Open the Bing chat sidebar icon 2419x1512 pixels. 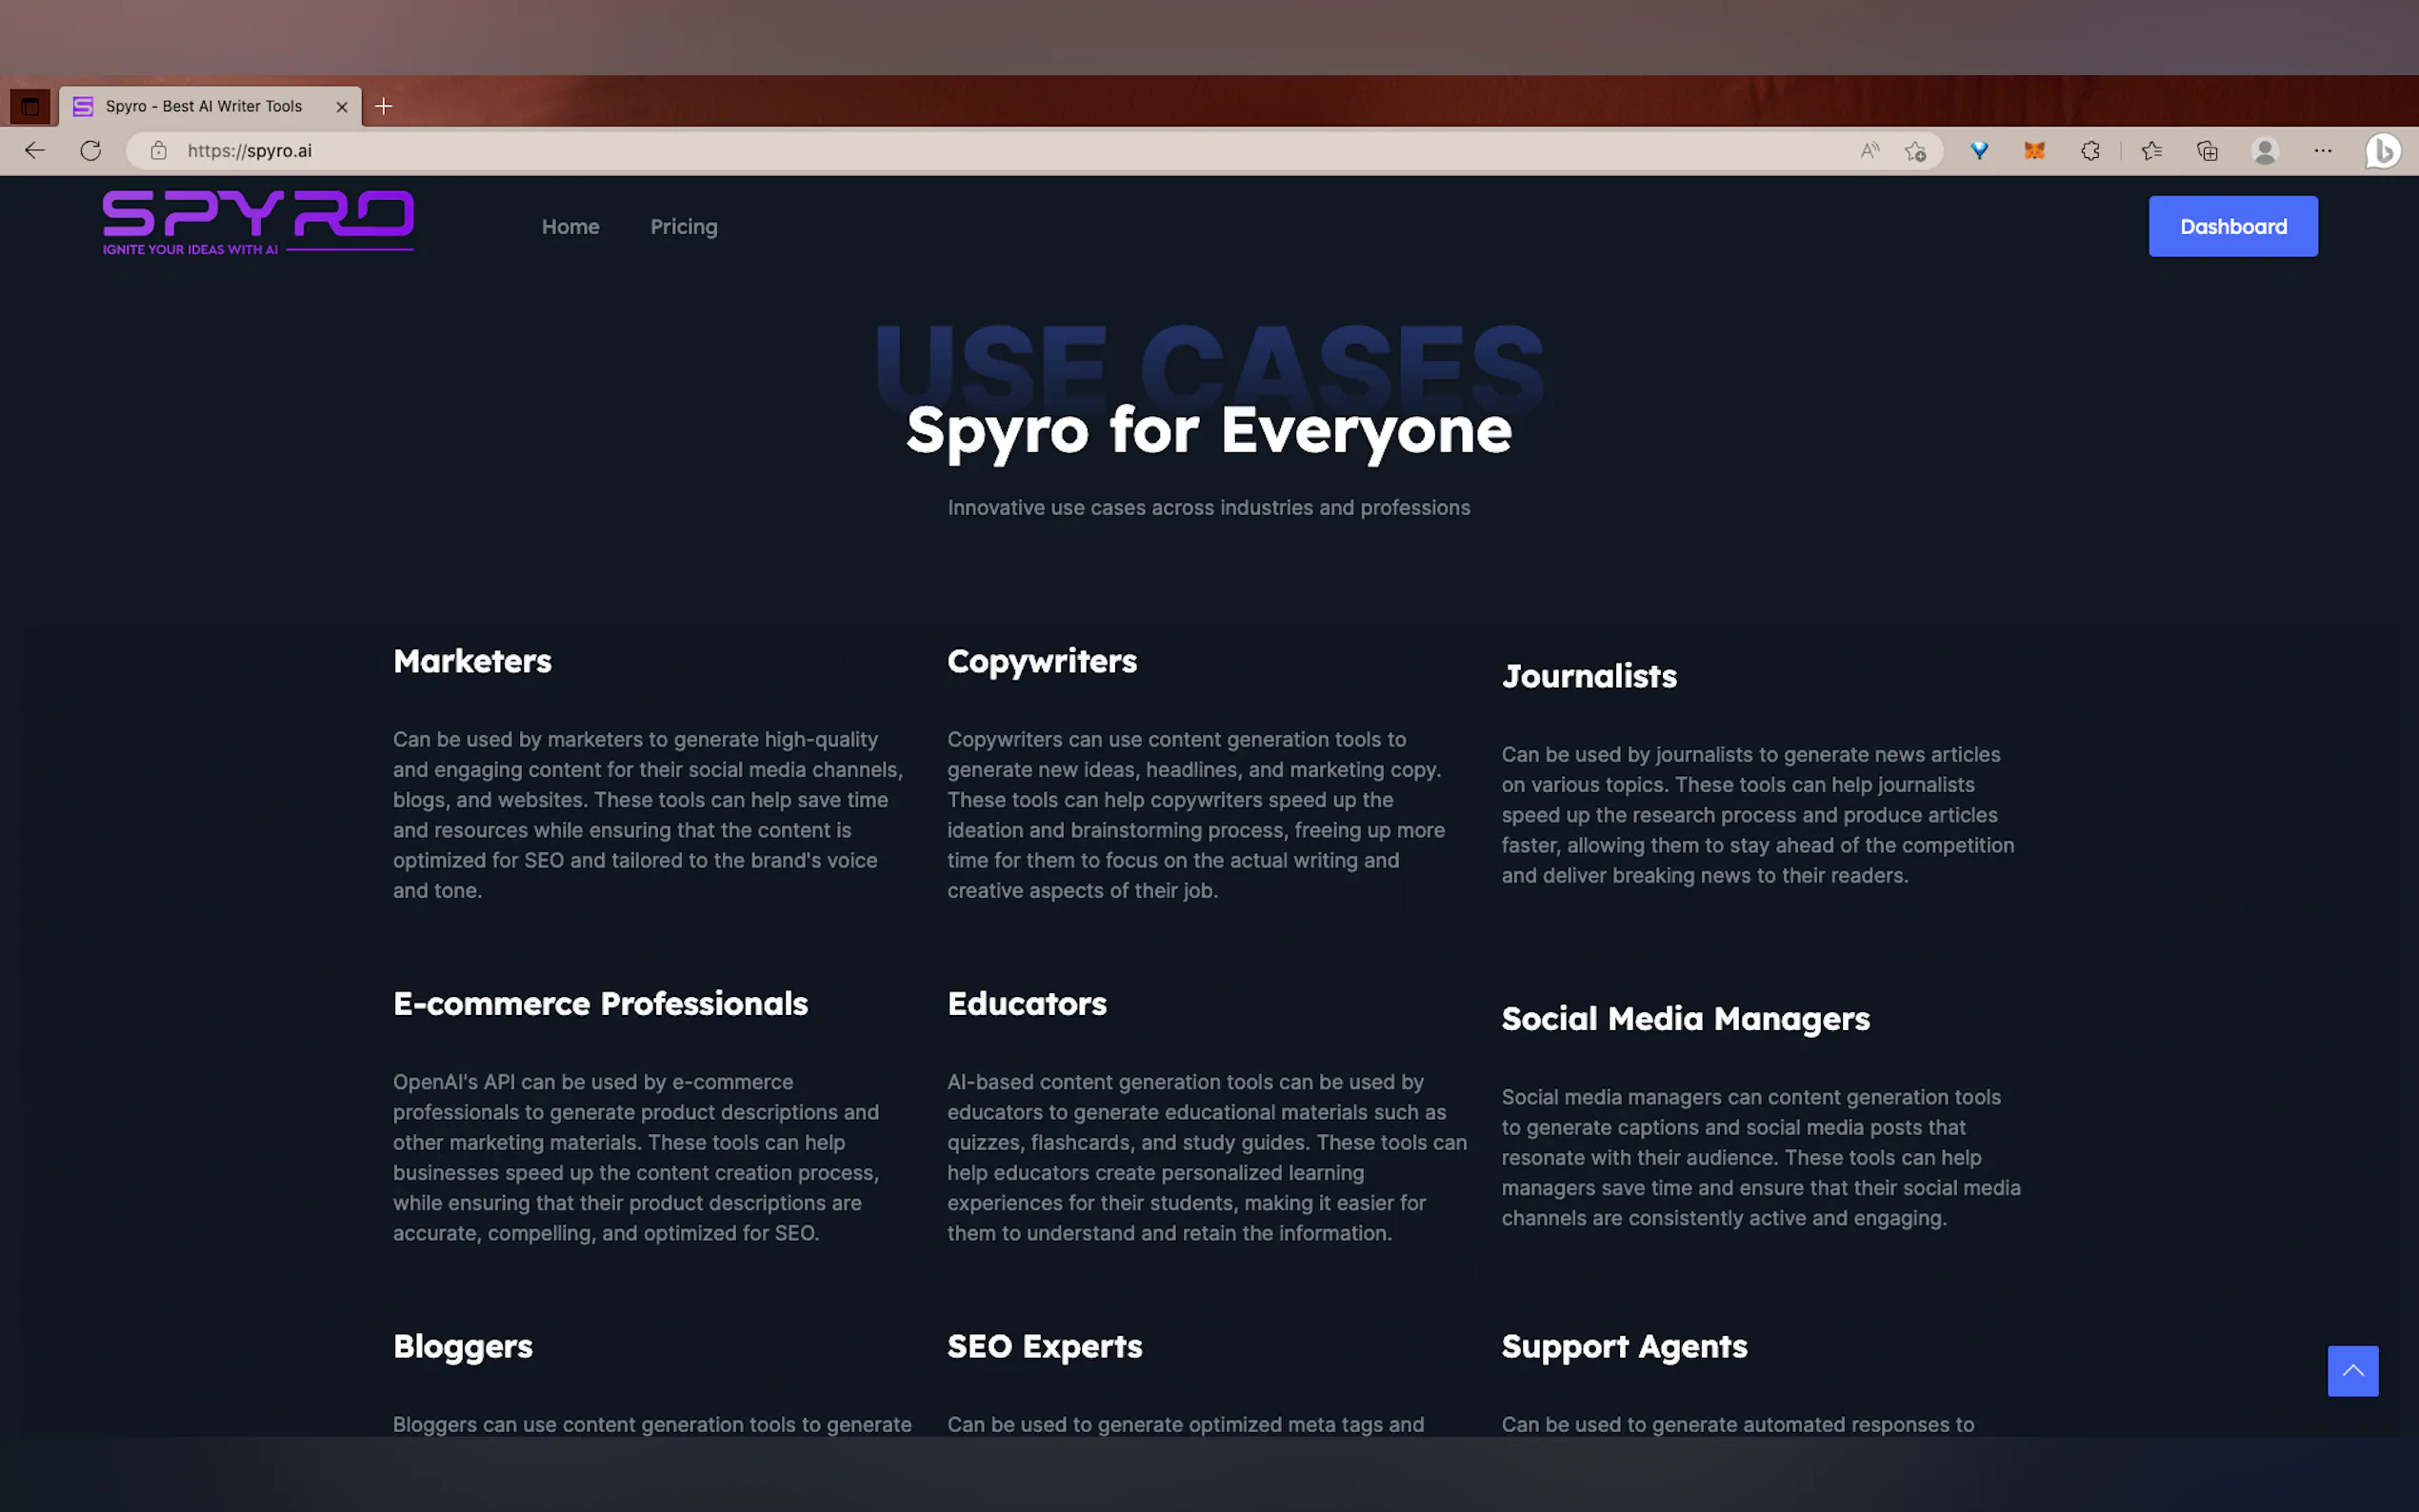pyautogui.click(x=2383, y=151)
